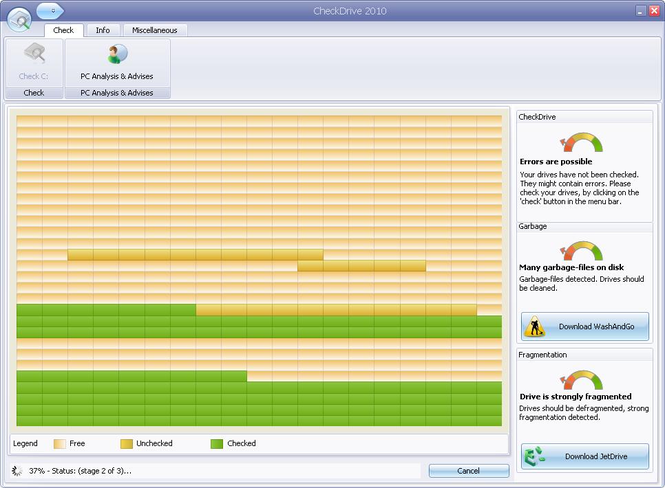
Task: Click the Check group label
Action: (34, 92)
